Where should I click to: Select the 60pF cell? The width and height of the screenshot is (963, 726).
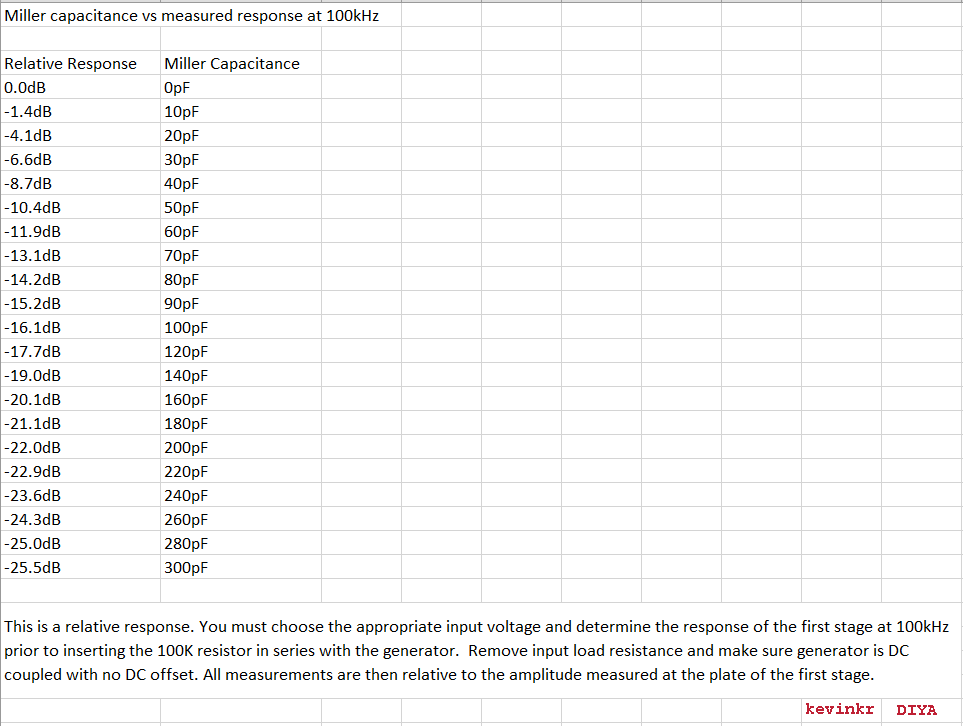pos(241,231)
